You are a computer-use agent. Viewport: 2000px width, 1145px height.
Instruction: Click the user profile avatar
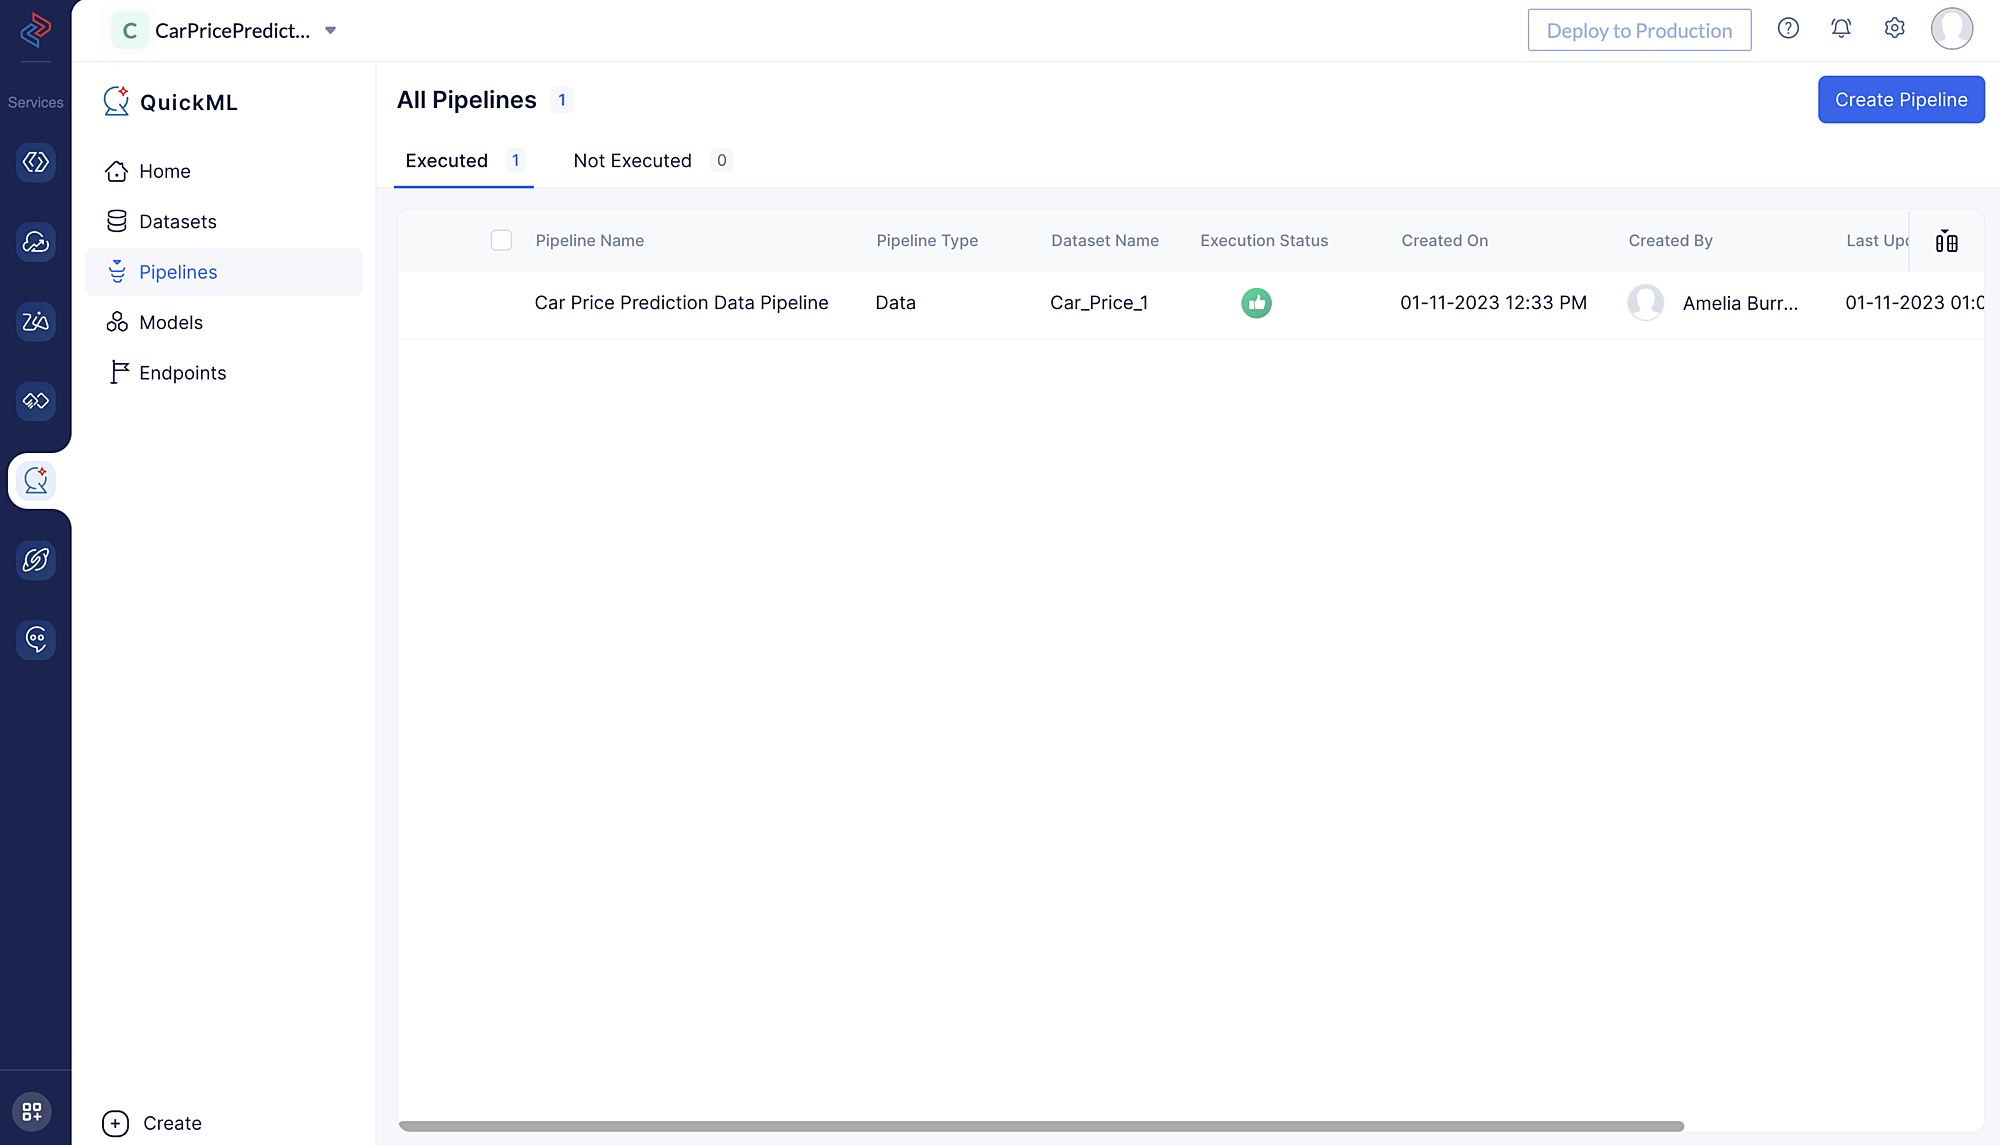tap(1952, 29)
